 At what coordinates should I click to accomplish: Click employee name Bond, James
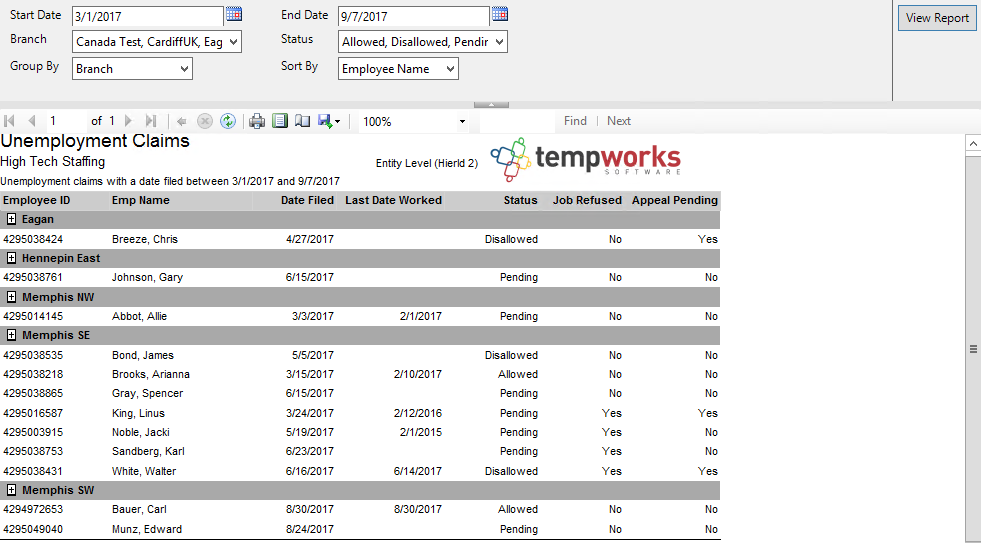coord(143,355)
